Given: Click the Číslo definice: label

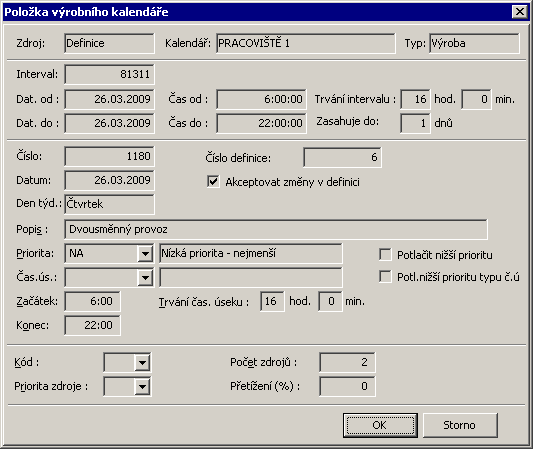Looking at the screenshot, I should 238,158.
